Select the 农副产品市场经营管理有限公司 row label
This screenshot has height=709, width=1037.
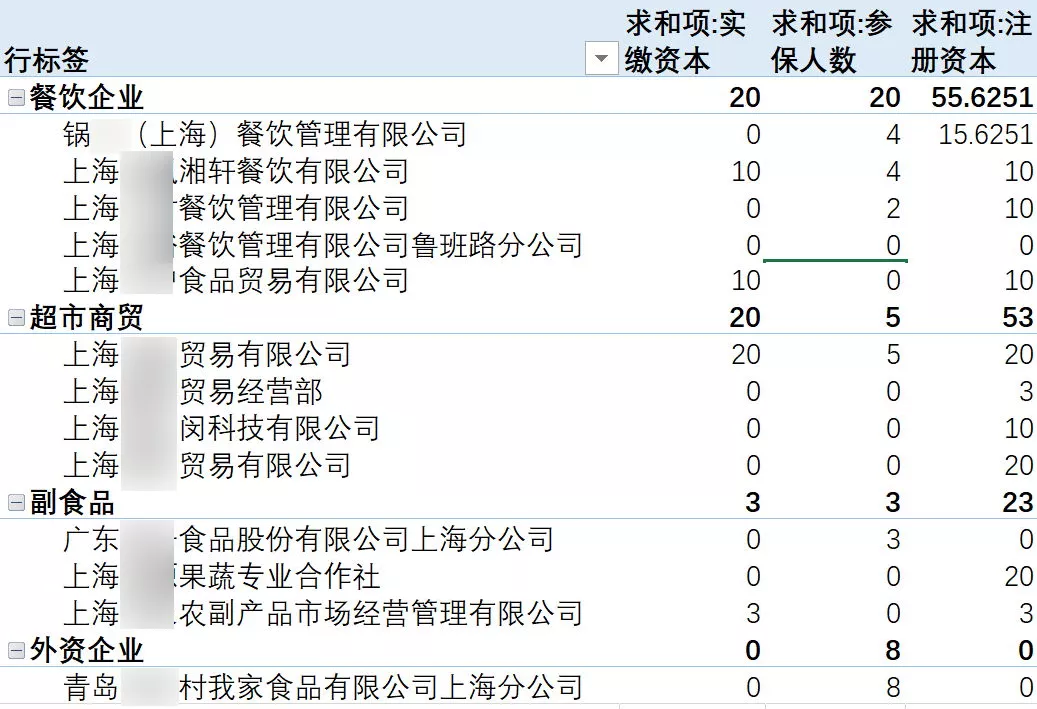(378, 613)
